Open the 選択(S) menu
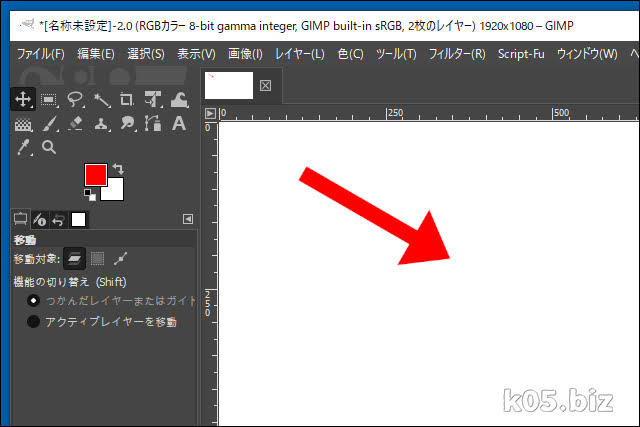 pos(146,54)
